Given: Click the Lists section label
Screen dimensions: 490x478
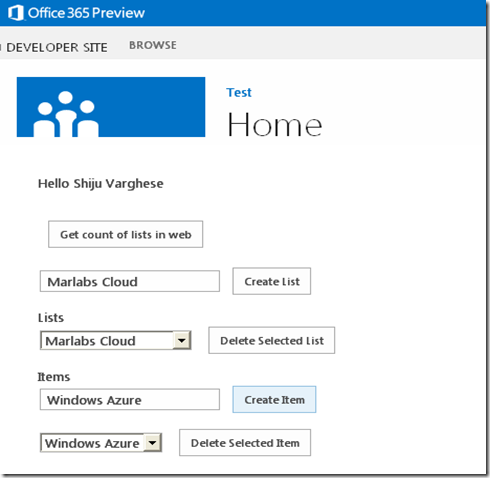Looking at the screenshot, I should (51, 318).
